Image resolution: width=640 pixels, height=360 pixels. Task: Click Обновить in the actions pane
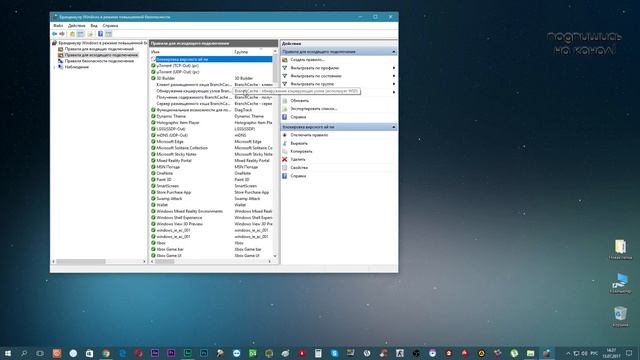pos(300,100)
